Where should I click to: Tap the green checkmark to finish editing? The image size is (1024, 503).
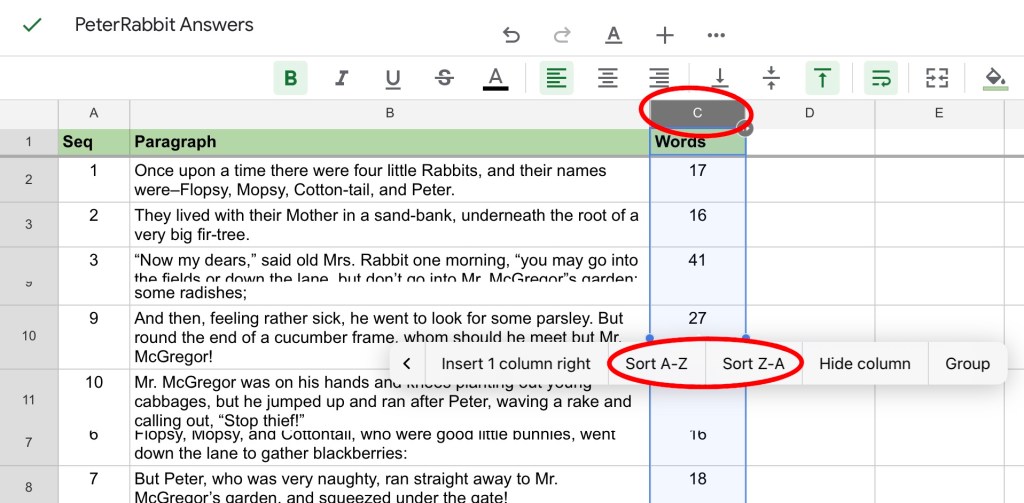(32, 26)
